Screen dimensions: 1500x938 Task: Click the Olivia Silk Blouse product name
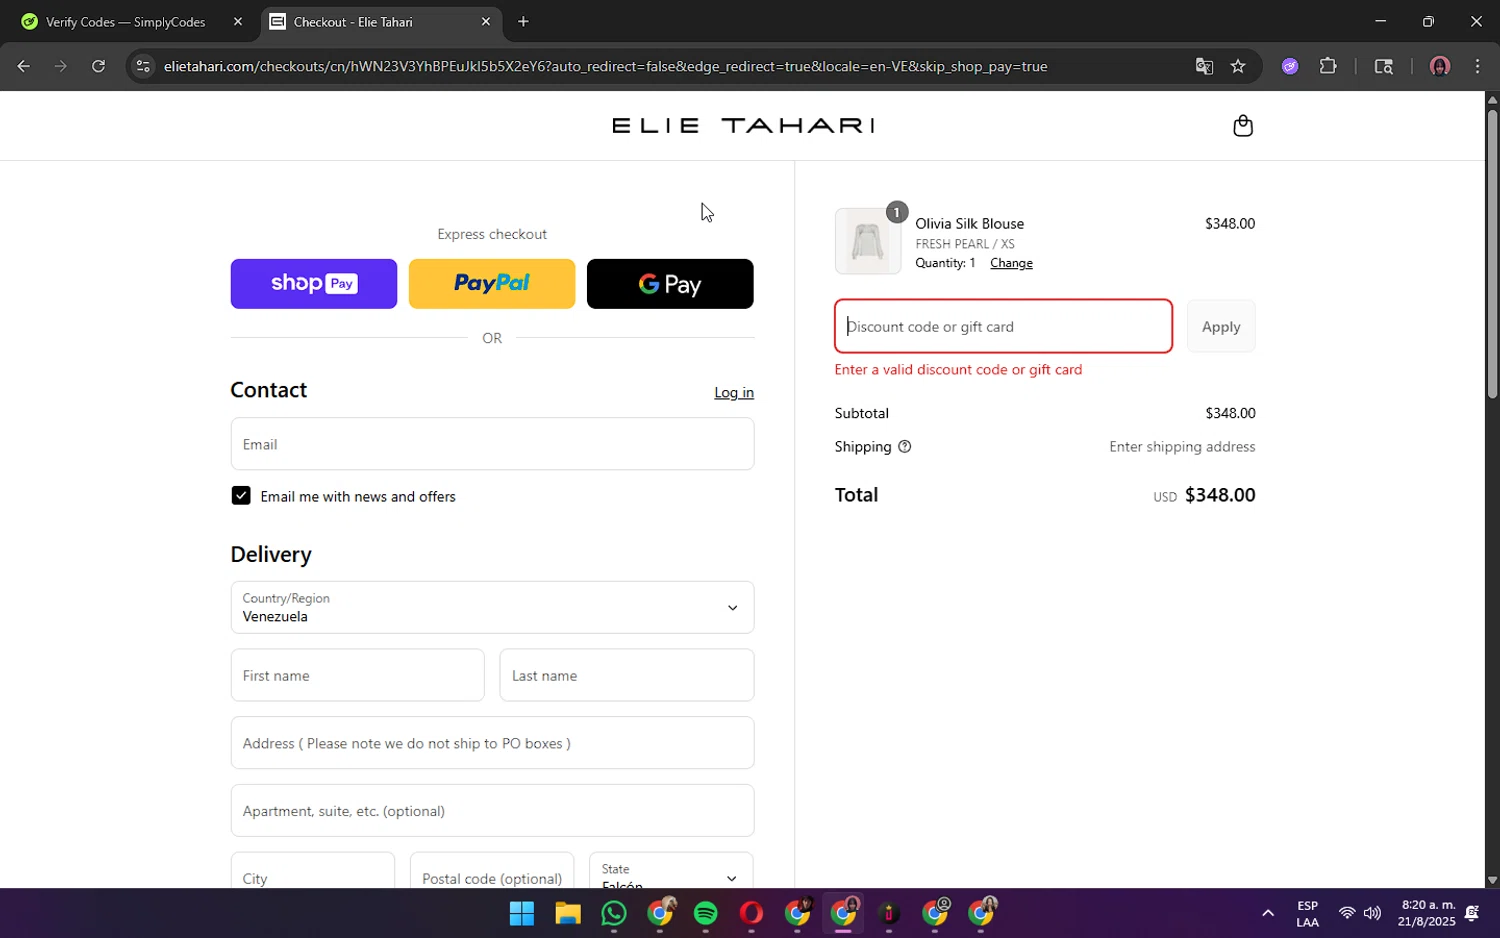[x=969, y=223]
